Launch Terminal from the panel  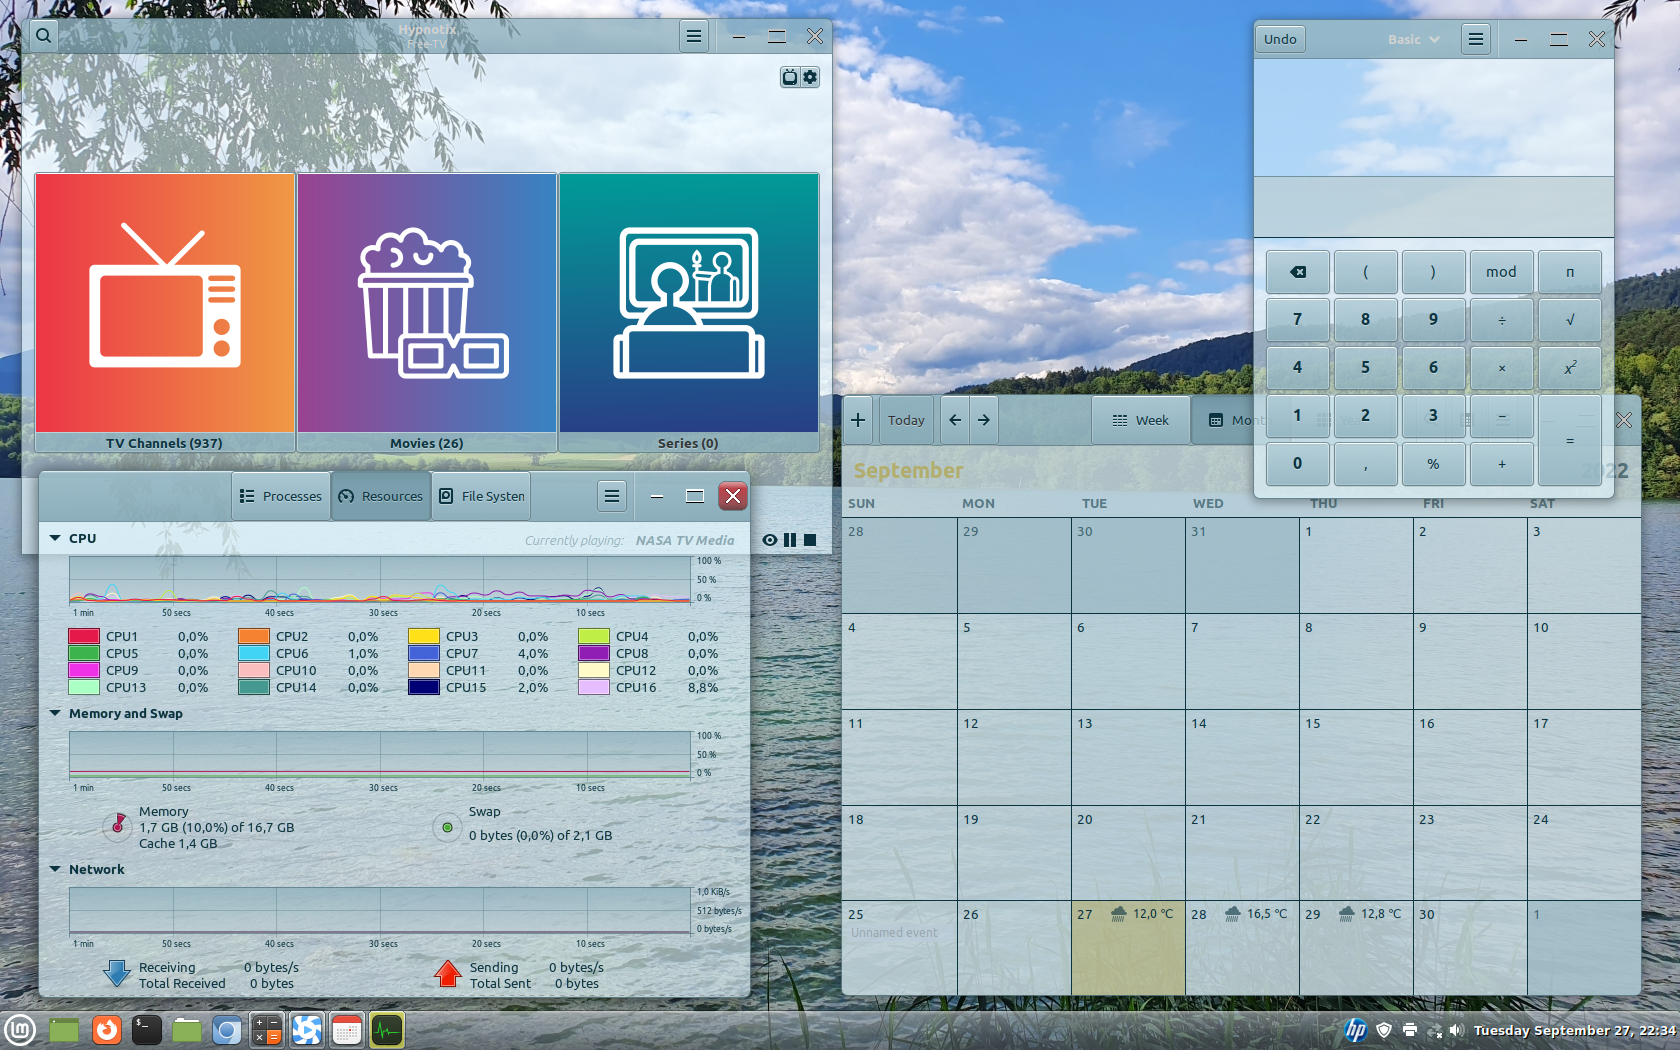tap(147, 1030)
